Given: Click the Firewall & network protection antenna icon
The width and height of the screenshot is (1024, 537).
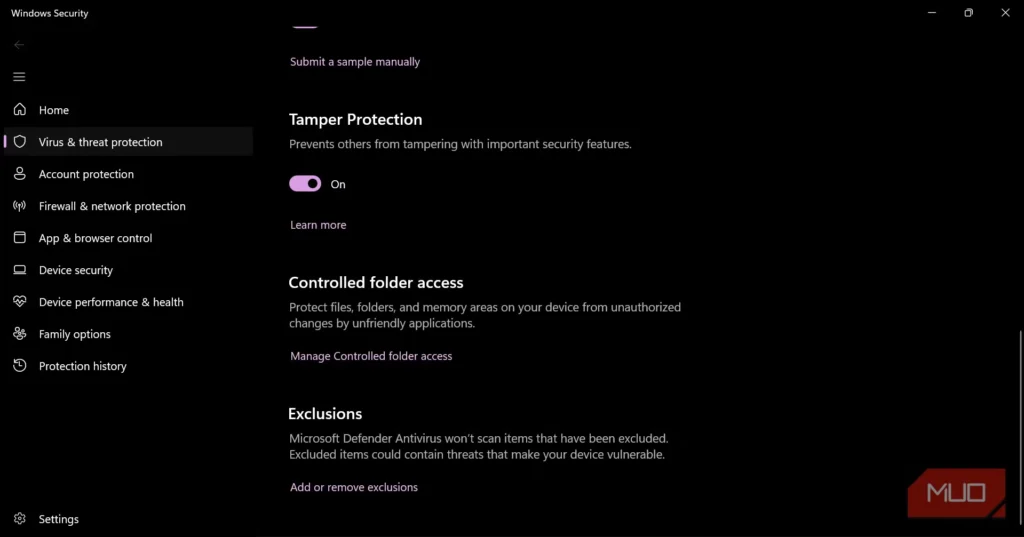Looking at the screenshot, I should [19, 206].
